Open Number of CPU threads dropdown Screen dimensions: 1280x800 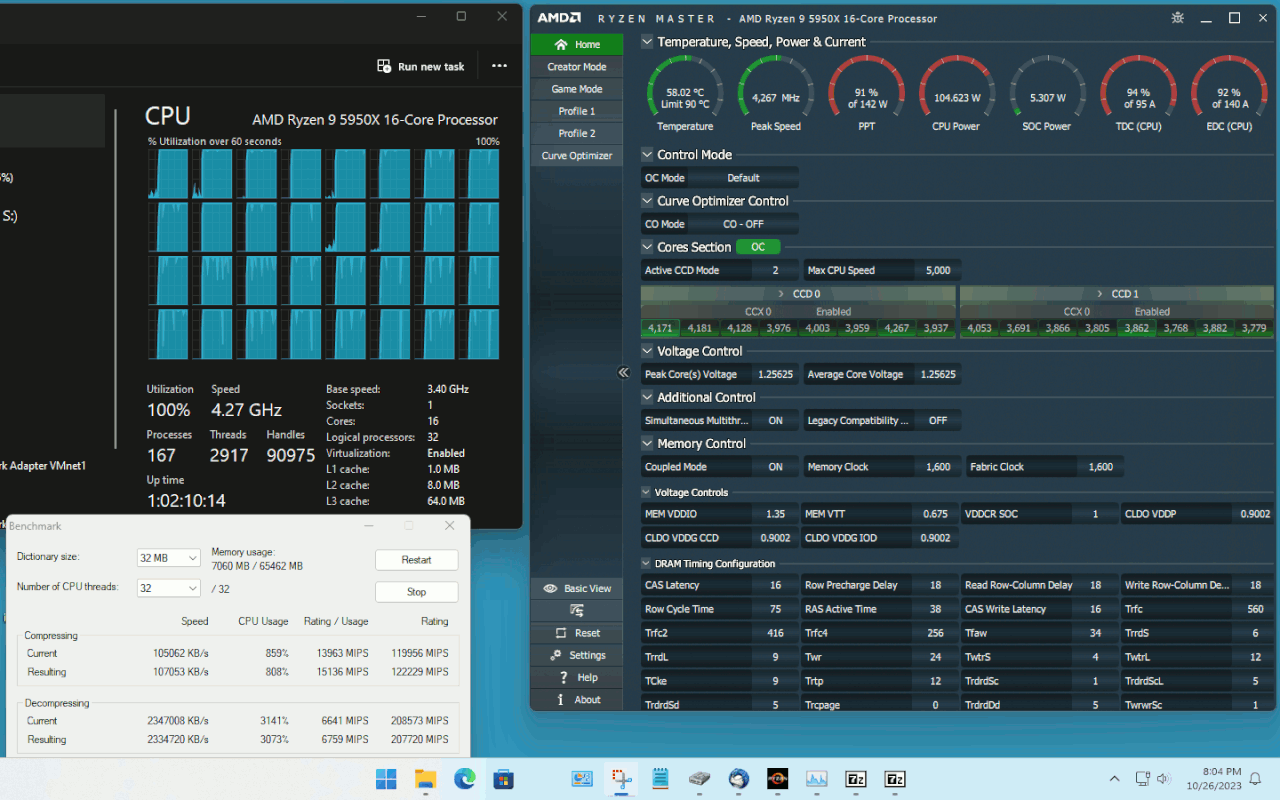(x=168, y=588)
